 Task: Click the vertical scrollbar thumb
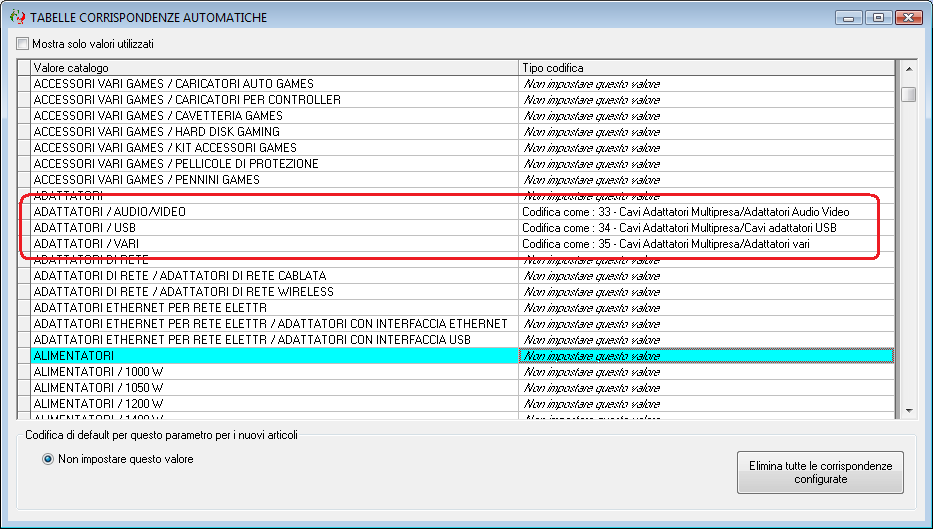click(909, 94)
